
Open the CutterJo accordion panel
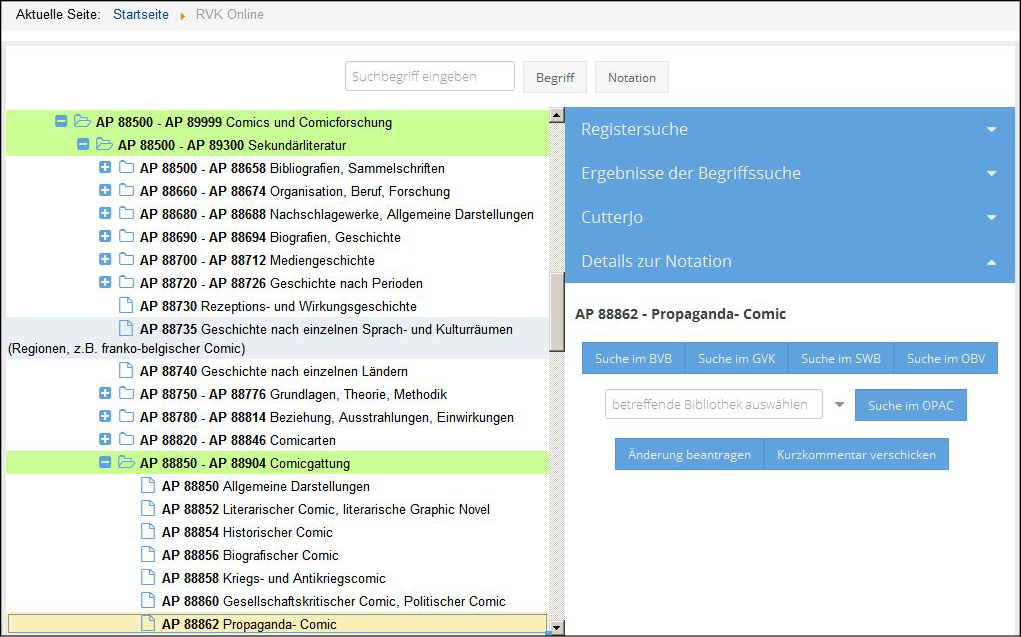click(x=789, y=217)
